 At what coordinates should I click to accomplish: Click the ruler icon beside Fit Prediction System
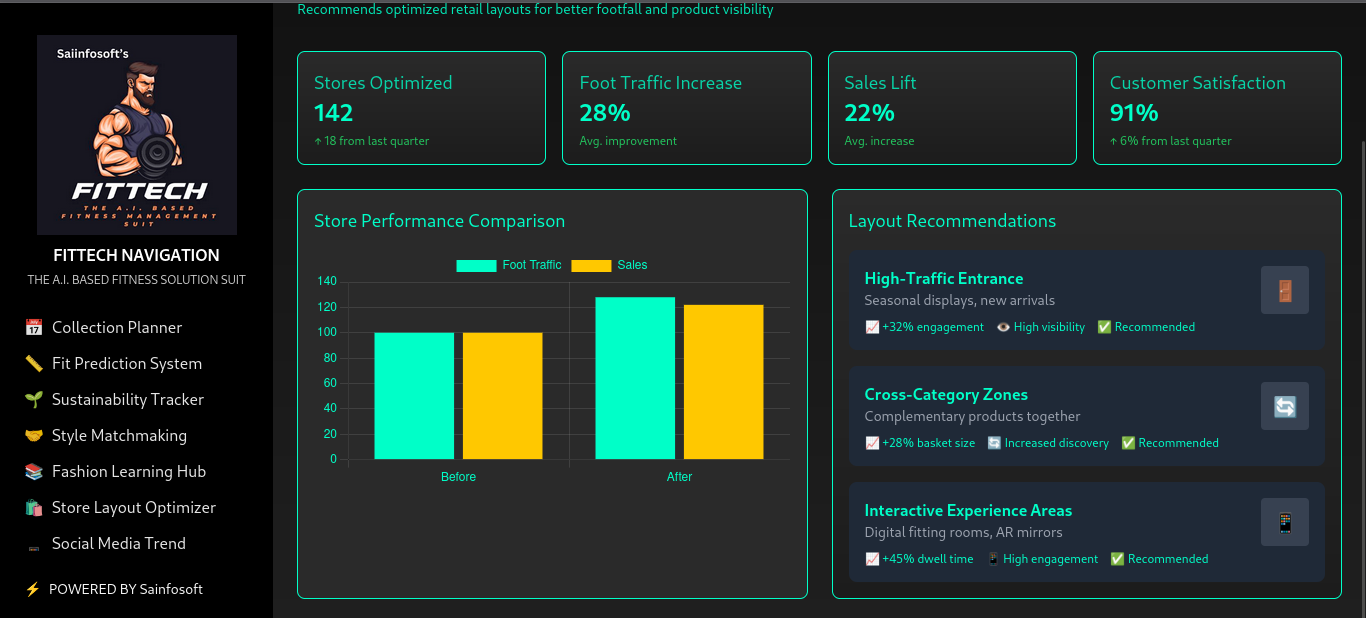coord(33,364)
